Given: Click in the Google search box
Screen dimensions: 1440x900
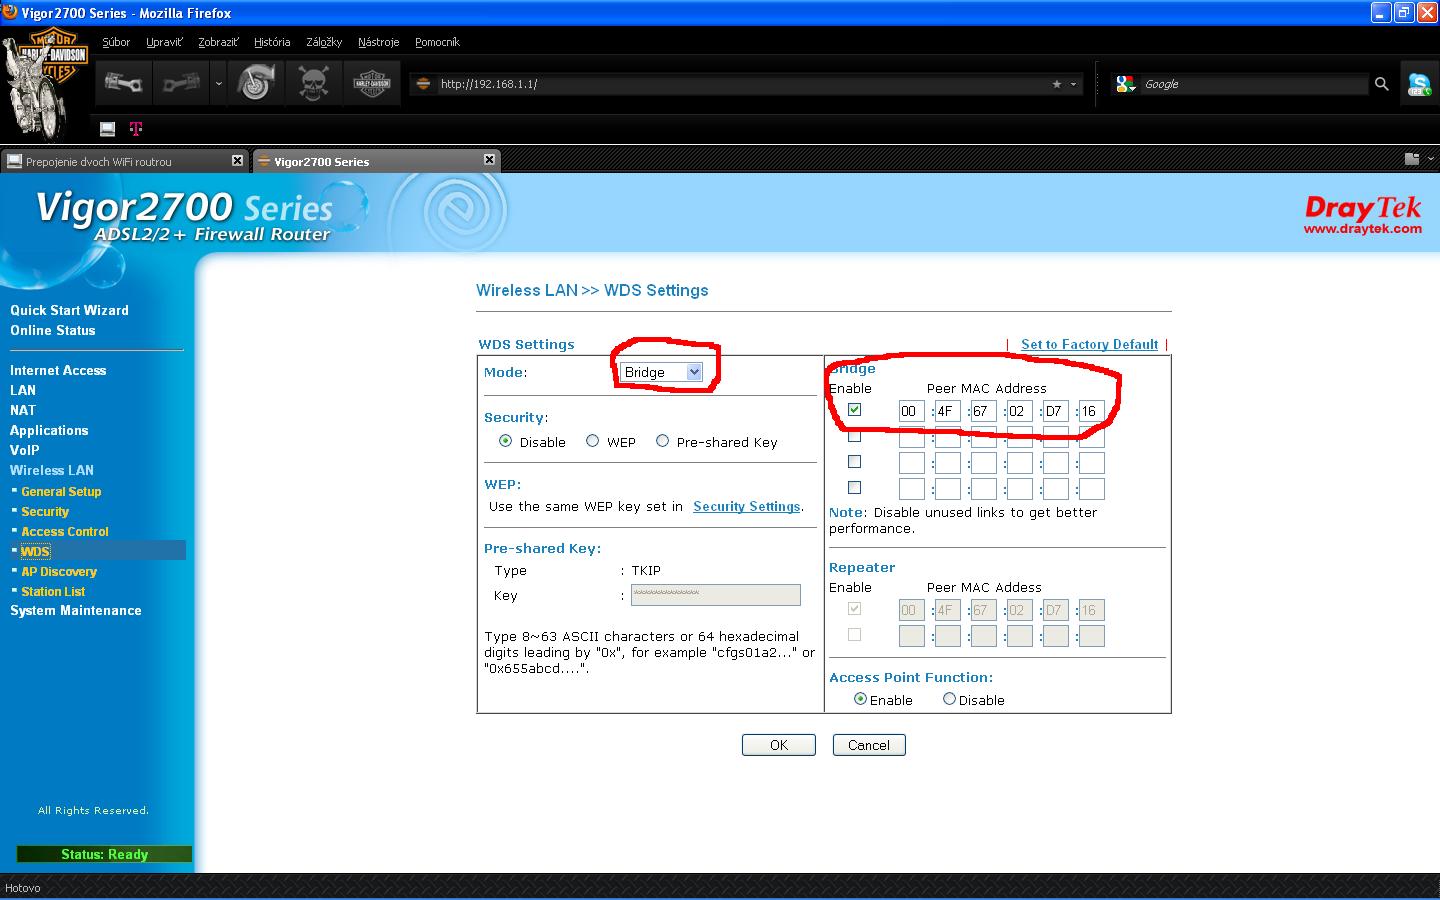Looking at the screenshot, I should coord(1254,84).
